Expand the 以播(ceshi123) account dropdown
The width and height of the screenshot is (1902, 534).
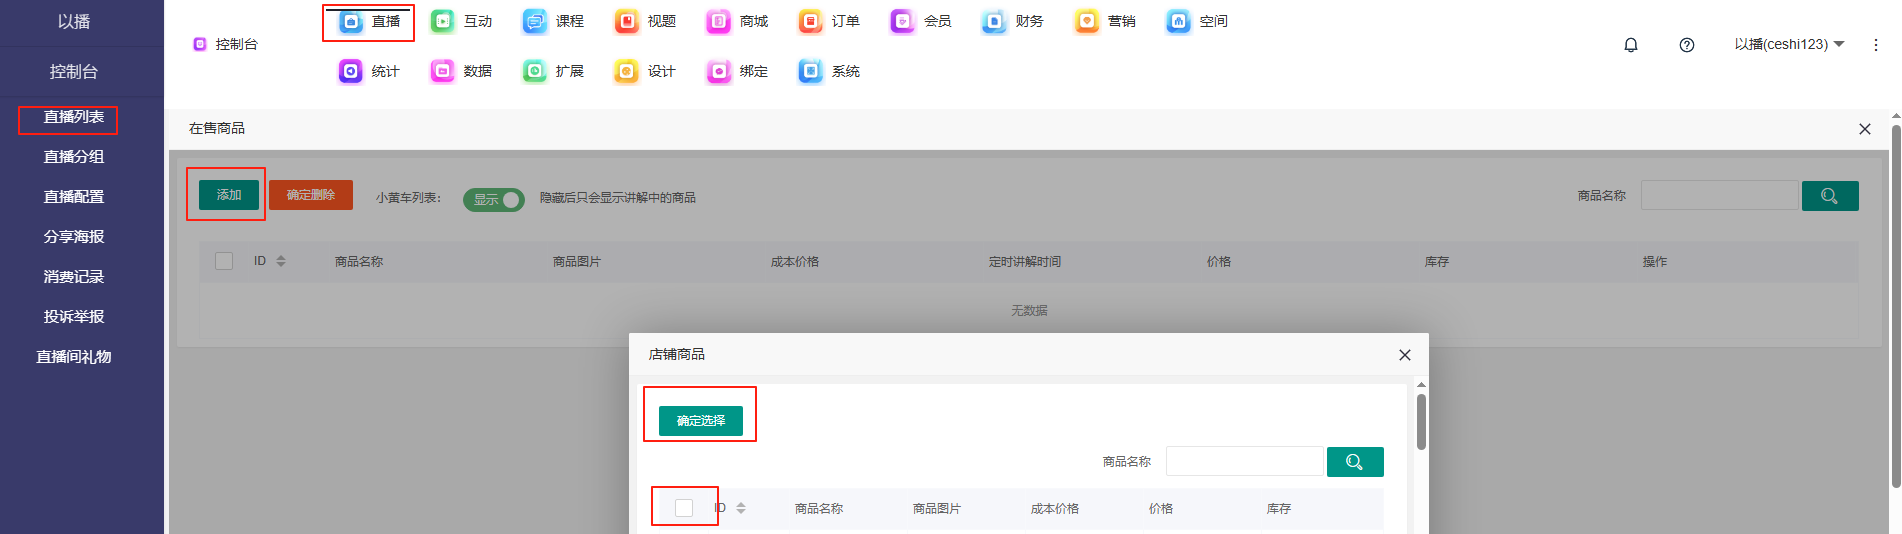1789,44
